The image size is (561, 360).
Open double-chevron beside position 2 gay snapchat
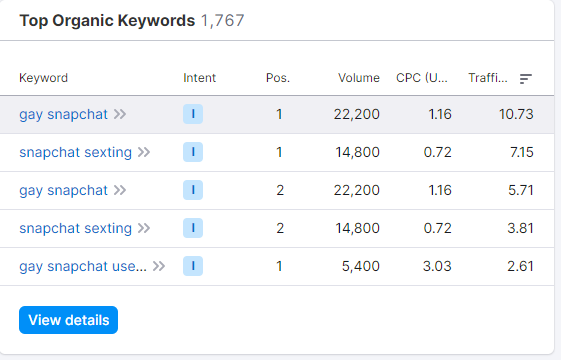[120, 190]
